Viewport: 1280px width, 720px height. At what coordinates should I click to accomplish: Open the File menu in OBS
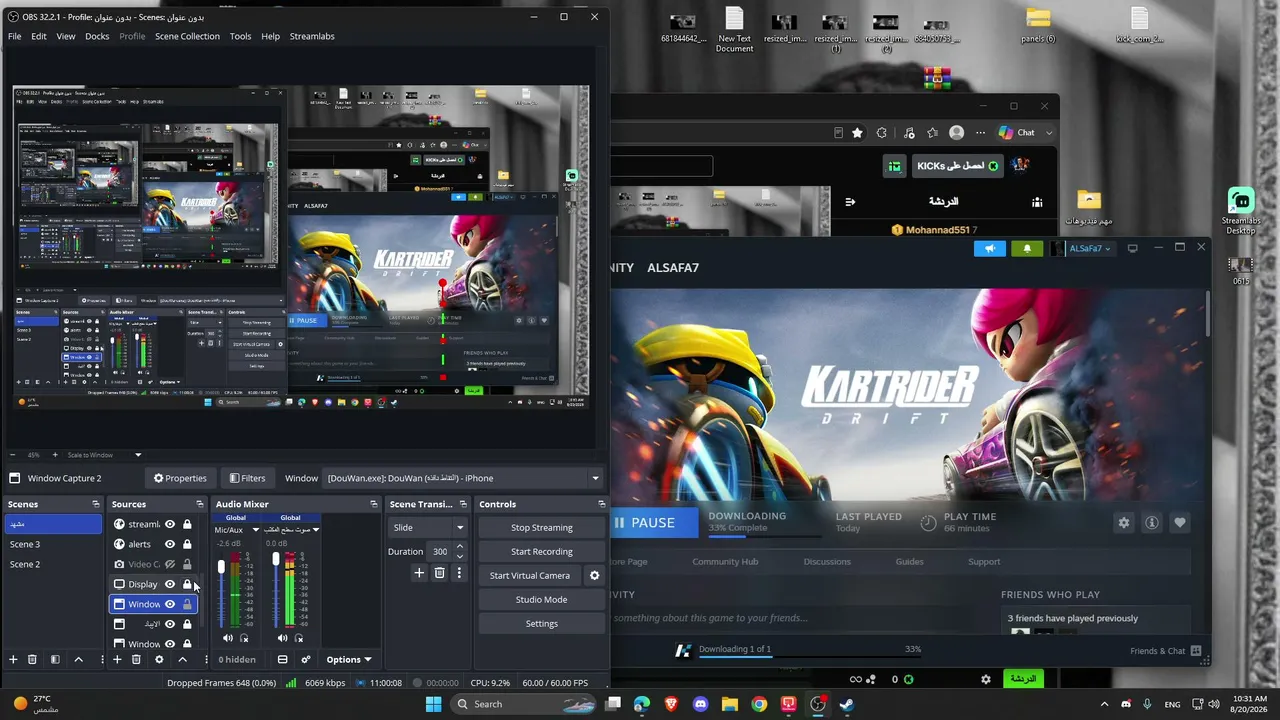coord(15,36)
